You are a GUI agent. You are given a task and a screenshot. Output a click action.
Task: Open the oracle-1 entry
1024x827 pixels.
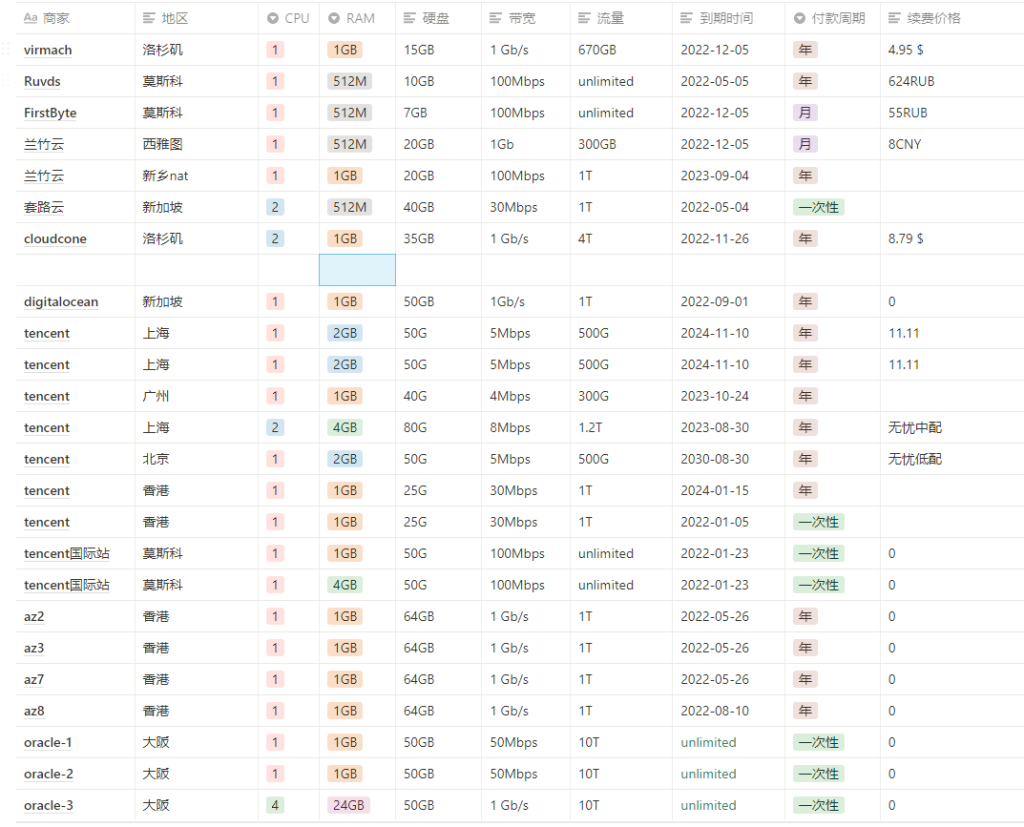(x=48, y=743)
